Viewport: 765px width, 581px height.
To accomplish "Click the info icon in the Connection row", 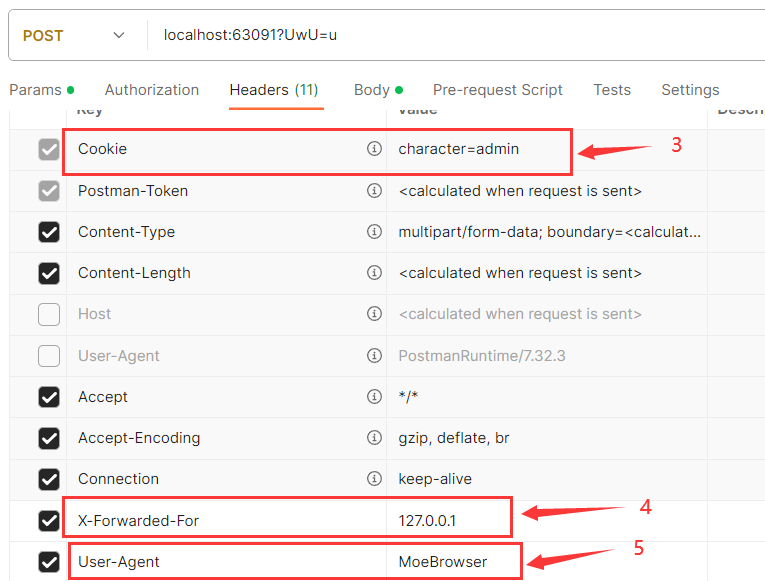I will [x=374, y=478].
